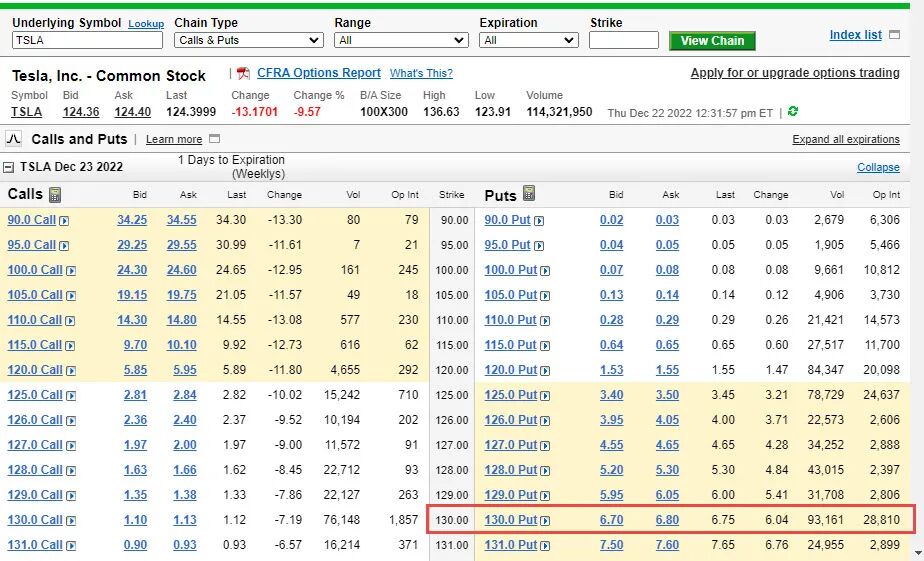Open the Calls calculator icon
The width and height of the screenshot is (924, 561).
55,194
